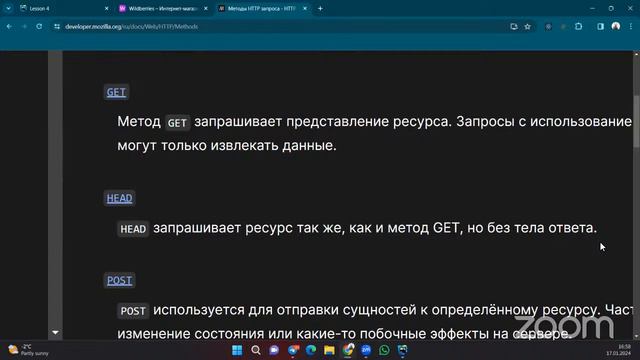The image size is (640, 360).
Task: Click the down arrow on left sidebar
Action: 55,333
